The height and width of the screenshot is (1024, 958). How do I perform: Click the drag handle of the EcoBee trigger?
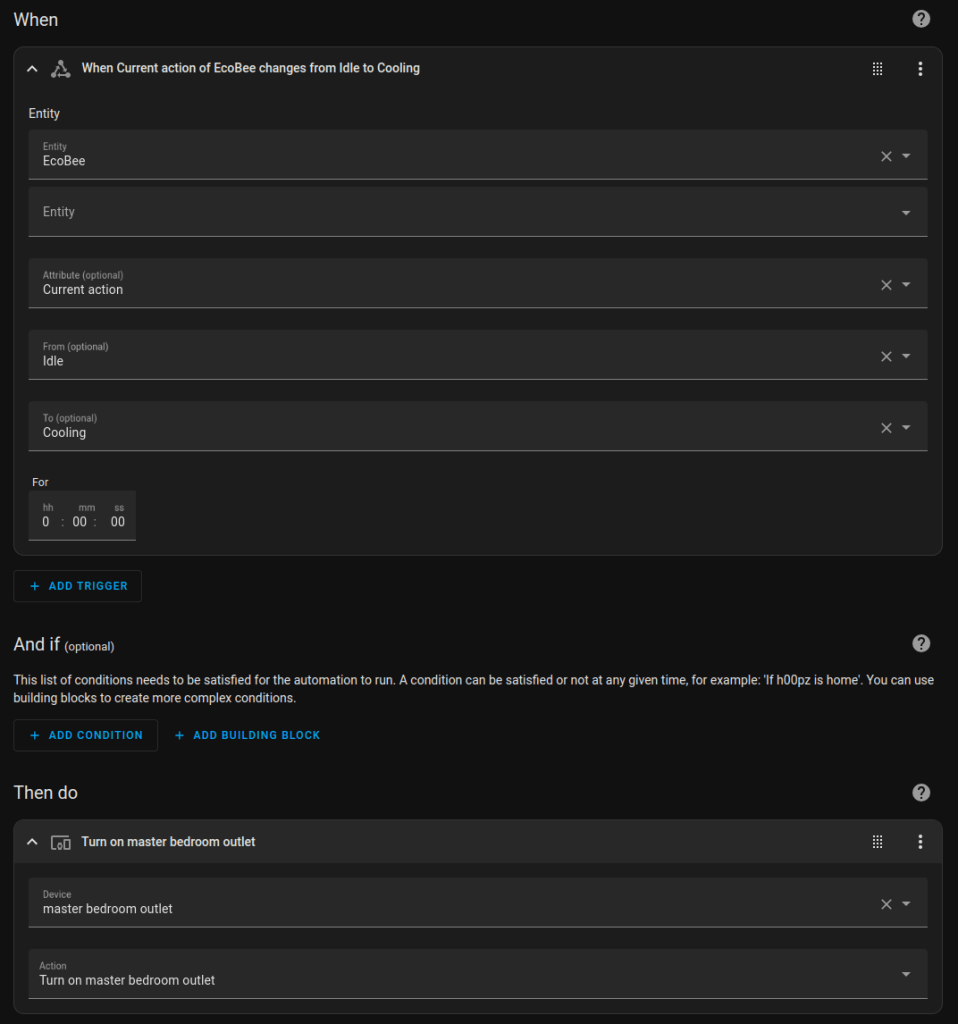click(877, 69)
